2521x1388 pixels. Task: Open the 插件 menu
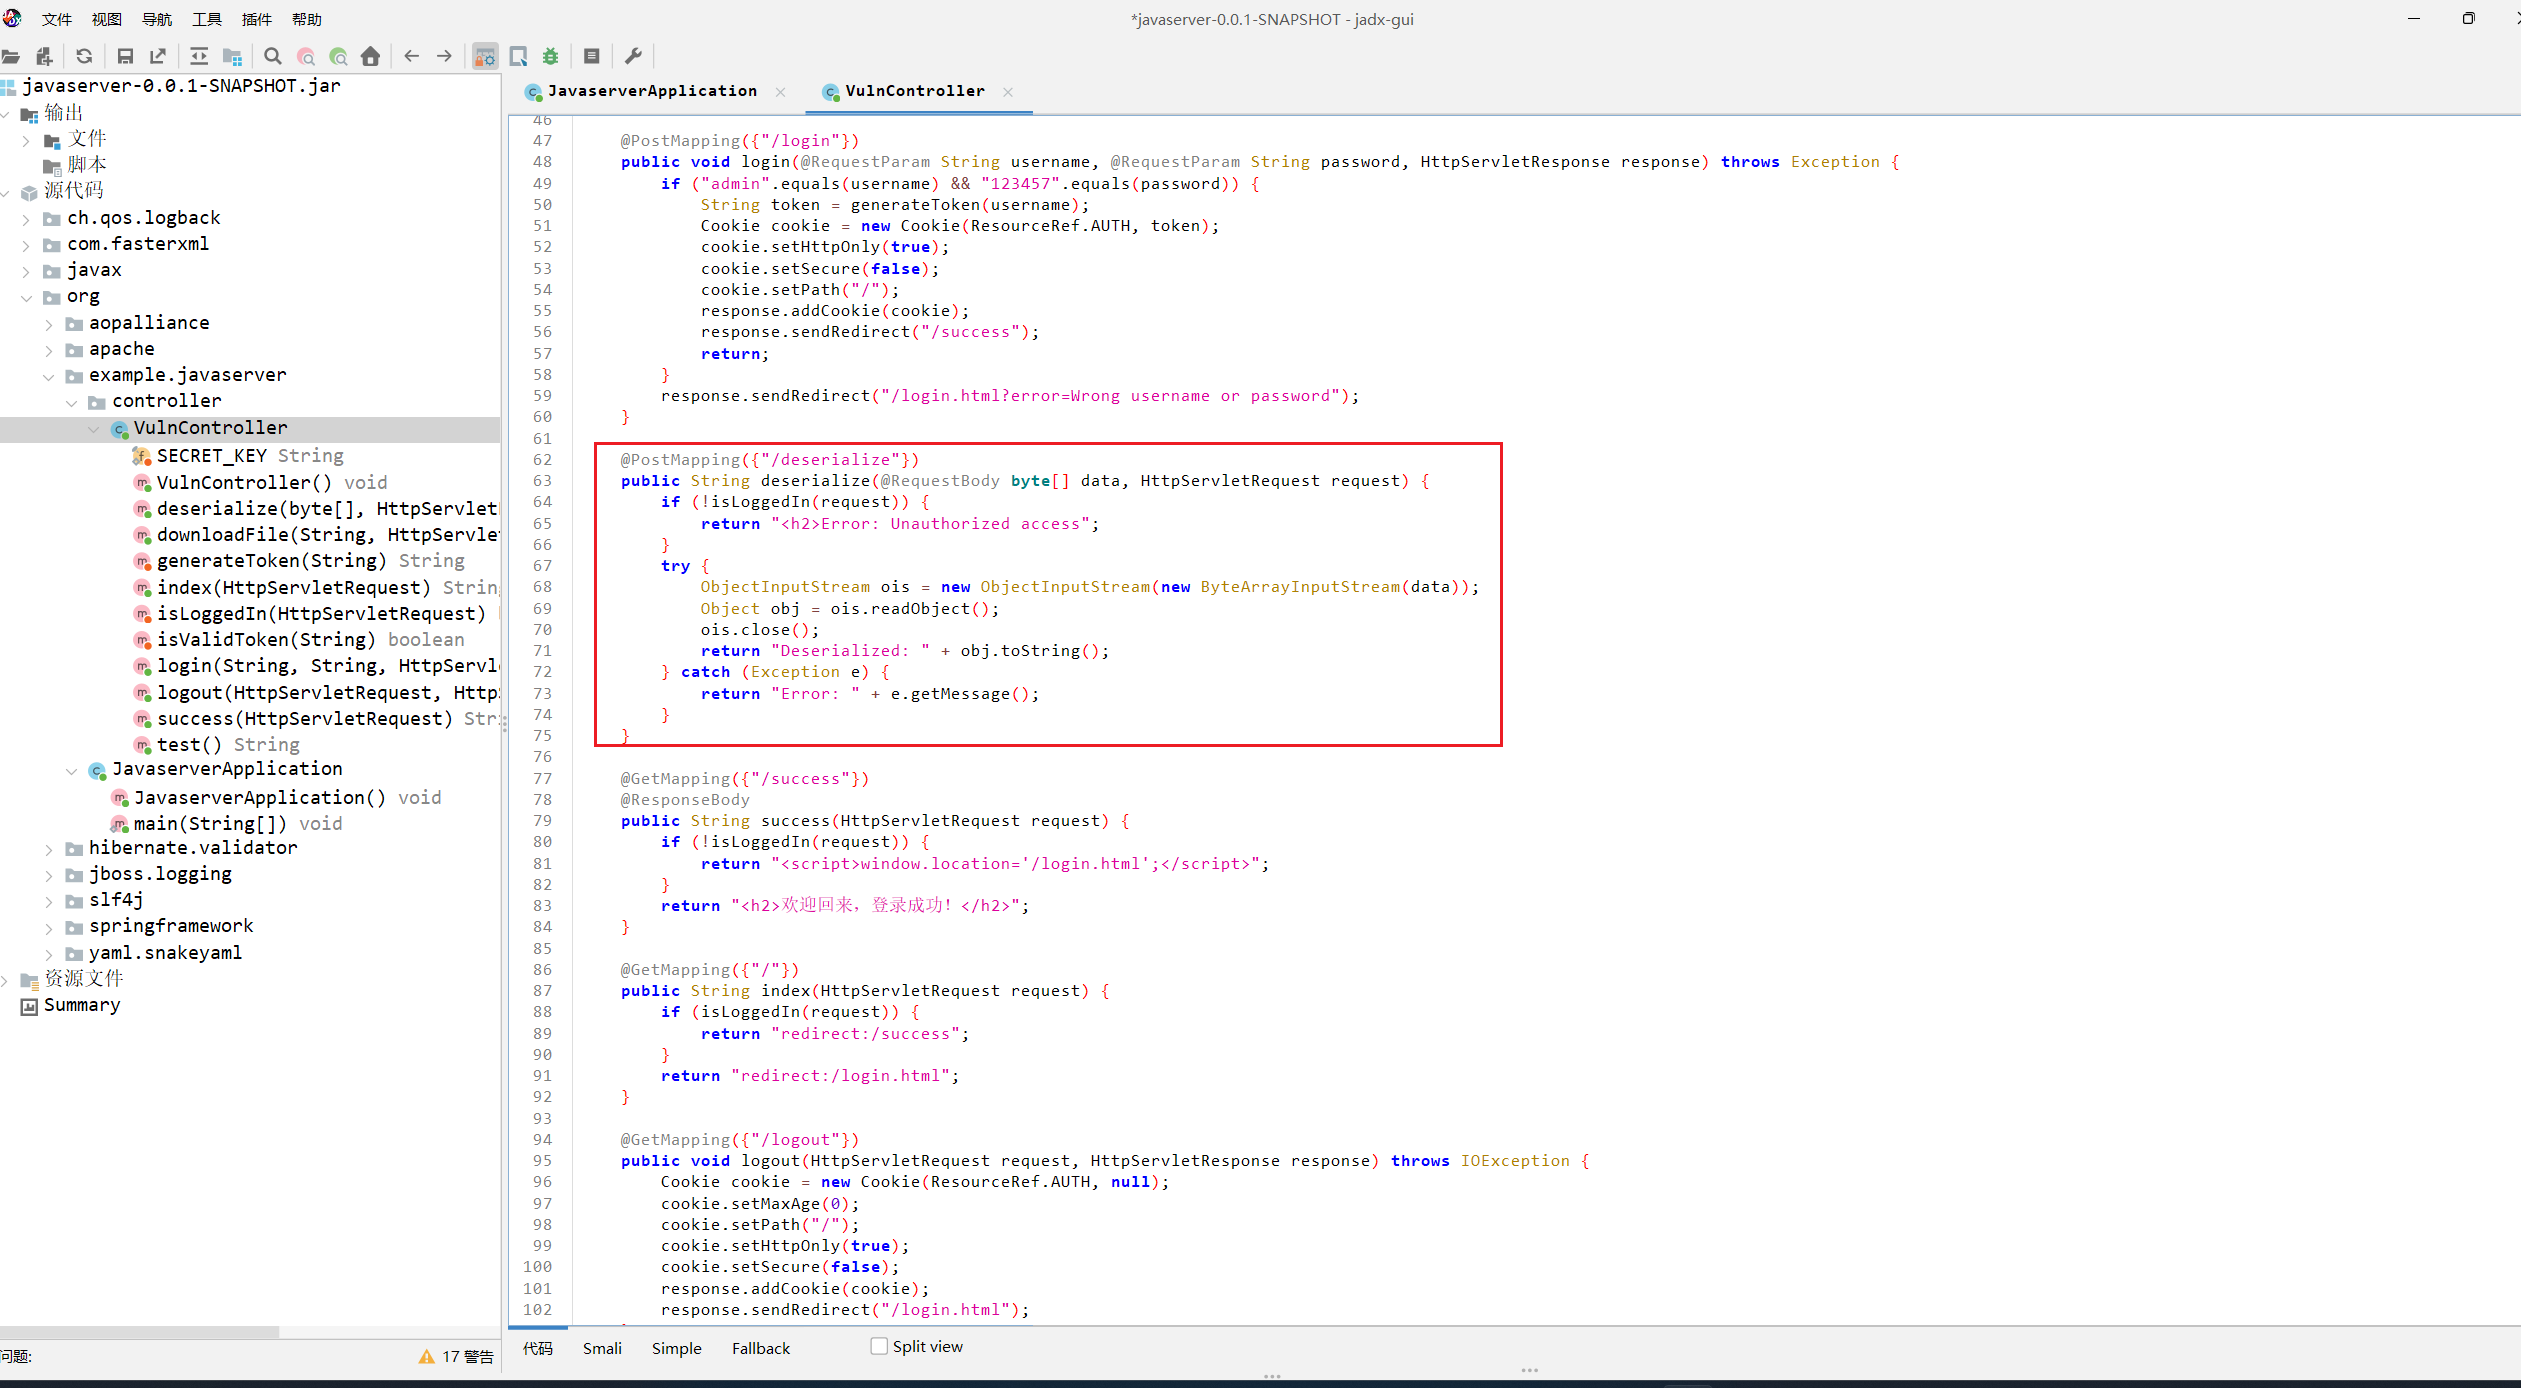257,19
